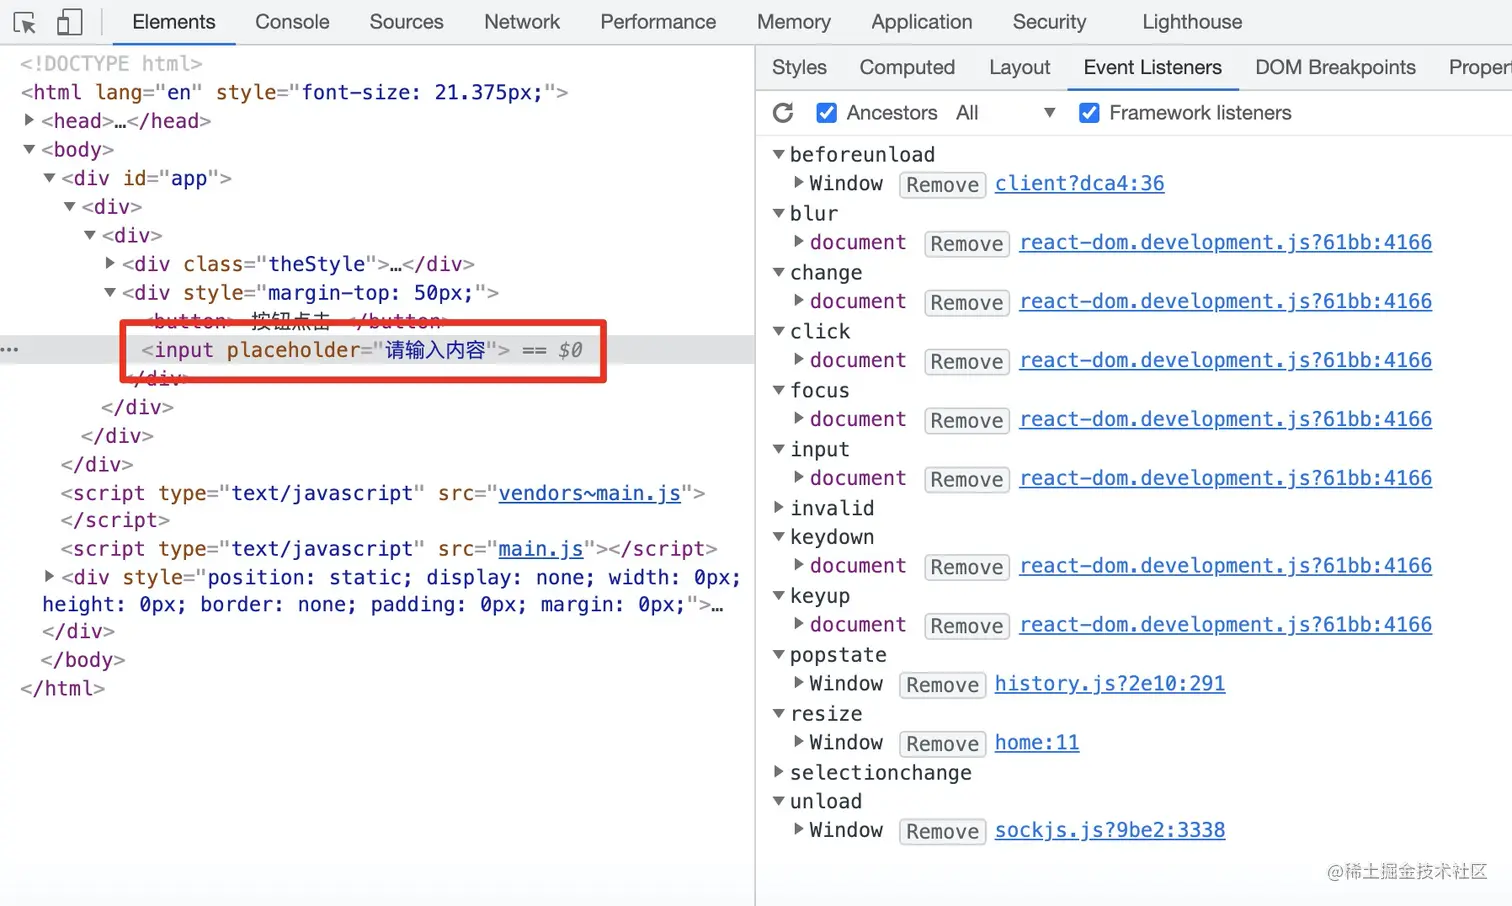Select the html lang="en" element row
The height and width of the screenshot is (906, 1512).
pyautogui.click(x=294, y=92)
